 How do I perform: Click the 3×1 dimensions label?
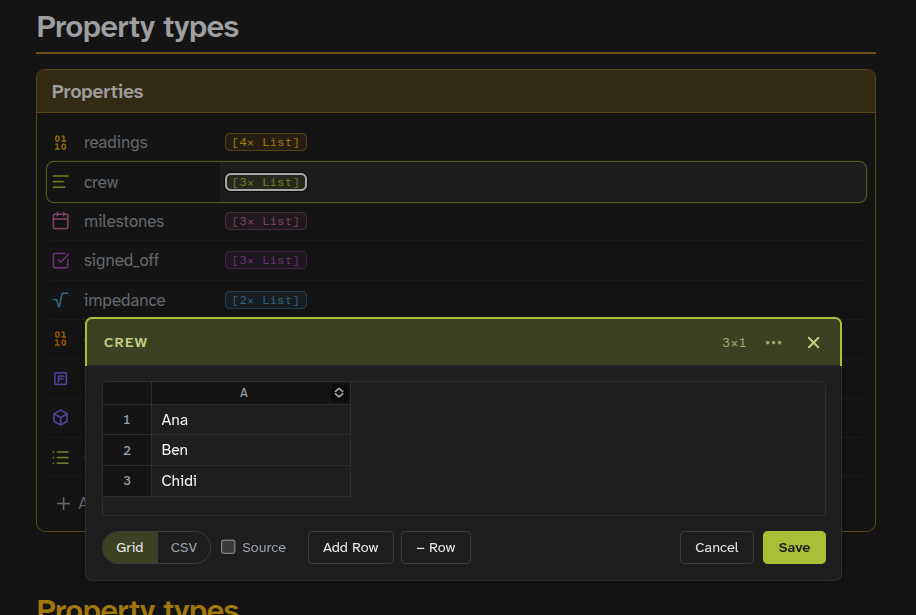point(734,343)
